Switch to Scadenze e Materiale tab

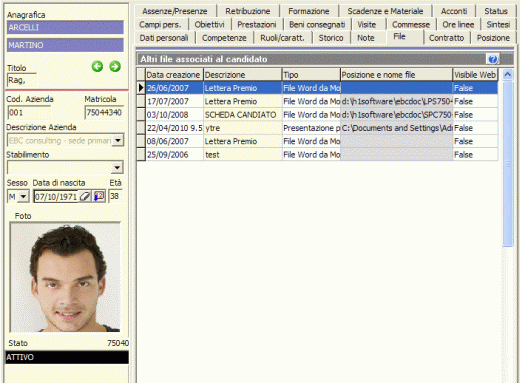point(385,11)
